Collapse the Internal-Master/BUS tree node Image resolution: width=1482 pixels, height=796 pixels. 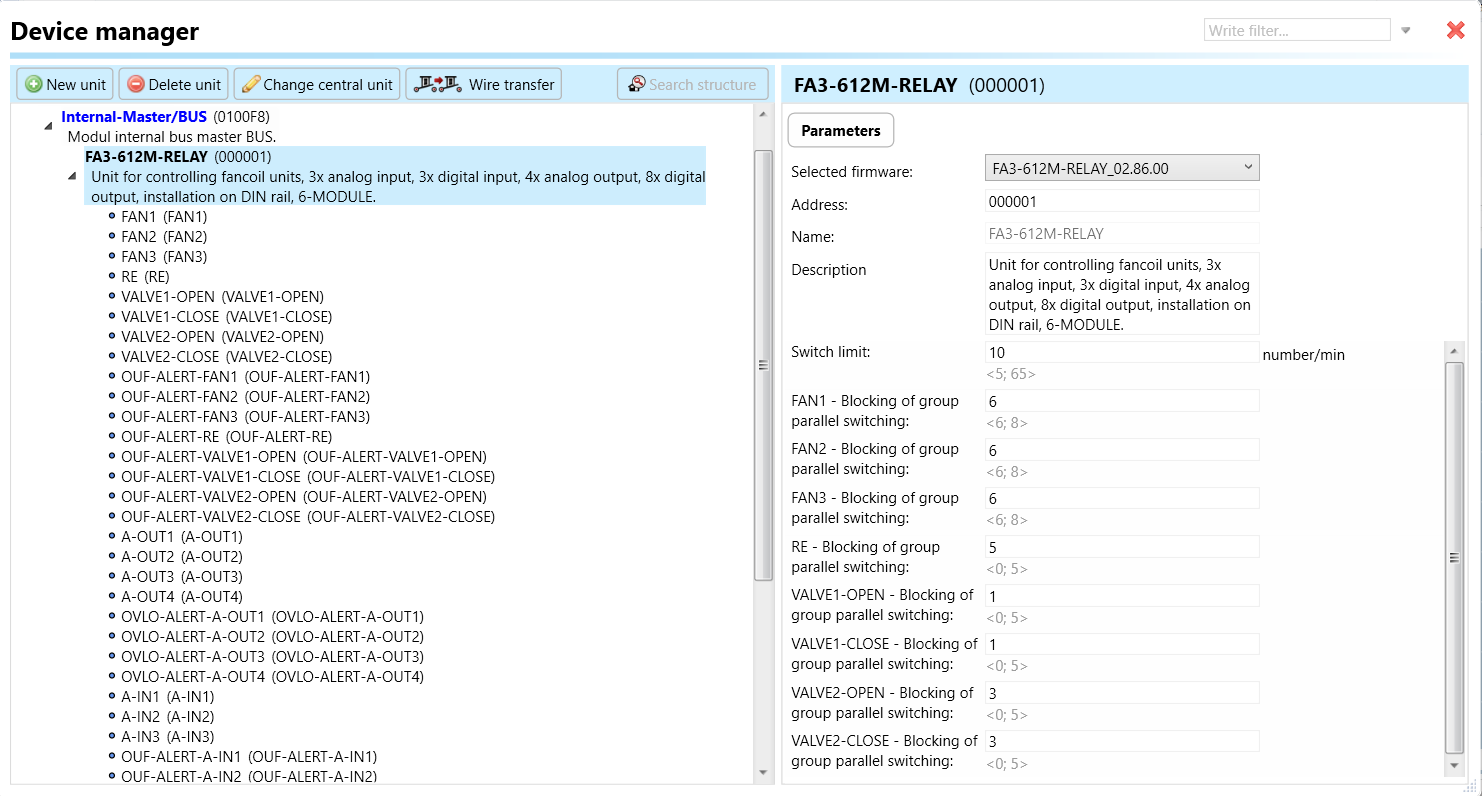[x=48, y=126]
